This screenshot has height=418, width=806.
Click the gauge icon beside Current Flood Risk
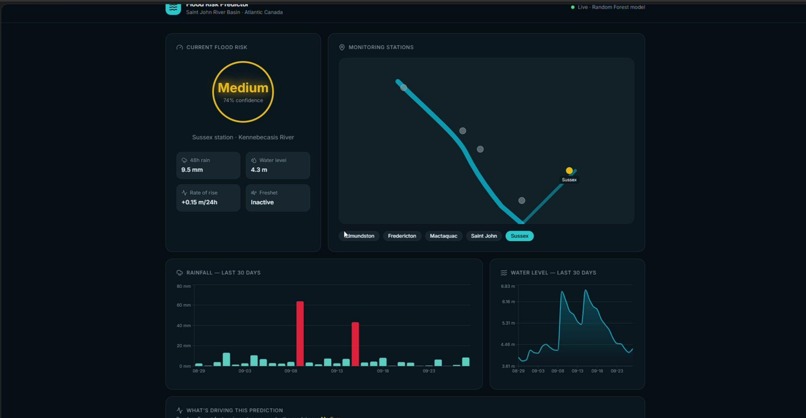[x=179, y=47]
